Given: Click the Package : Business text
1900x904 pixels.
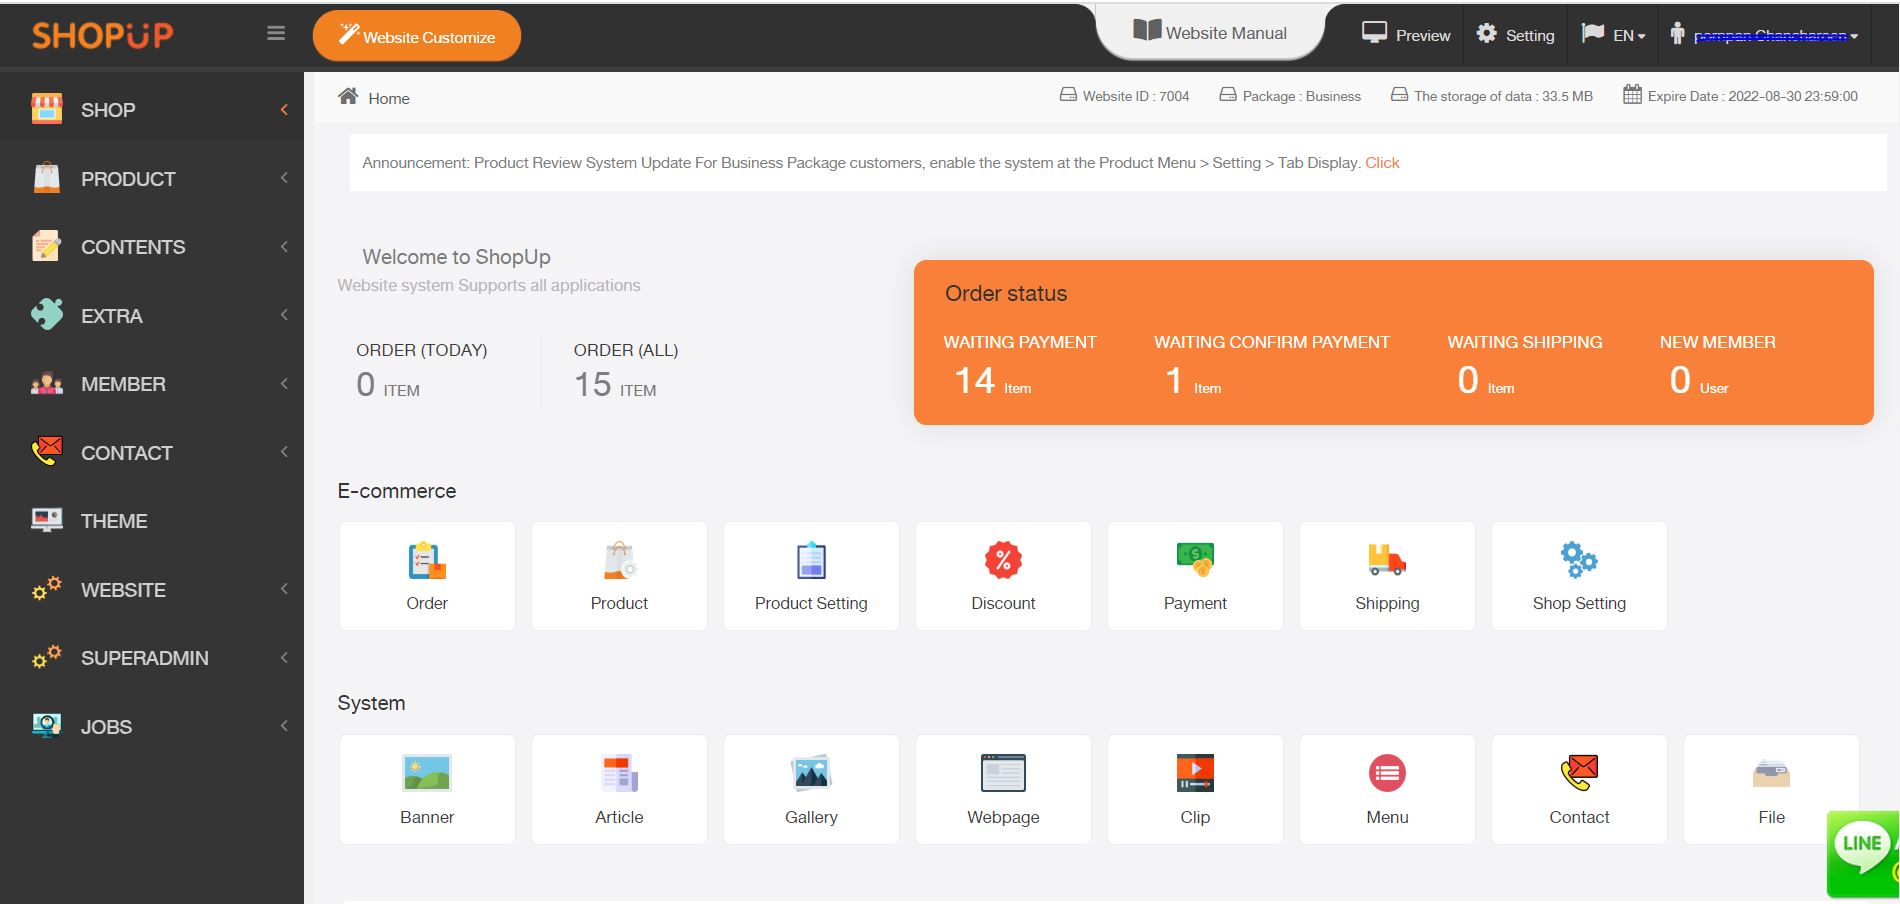Looking at the screenshot, I should [1302, 96].
